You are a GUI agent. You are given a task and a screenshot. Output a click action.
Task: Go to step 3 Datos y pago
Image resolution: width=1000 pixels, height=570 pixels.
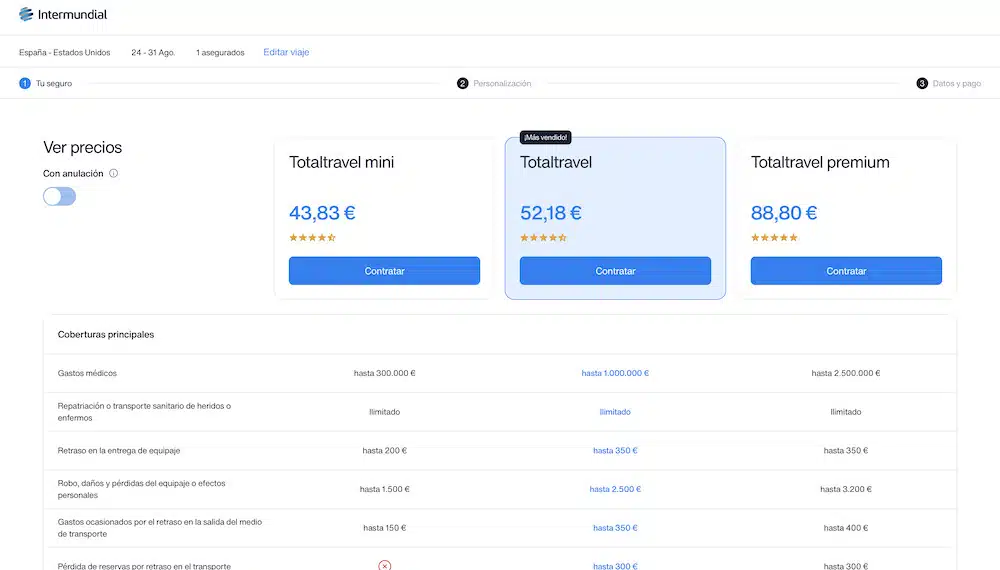click(x=949, y=84)
